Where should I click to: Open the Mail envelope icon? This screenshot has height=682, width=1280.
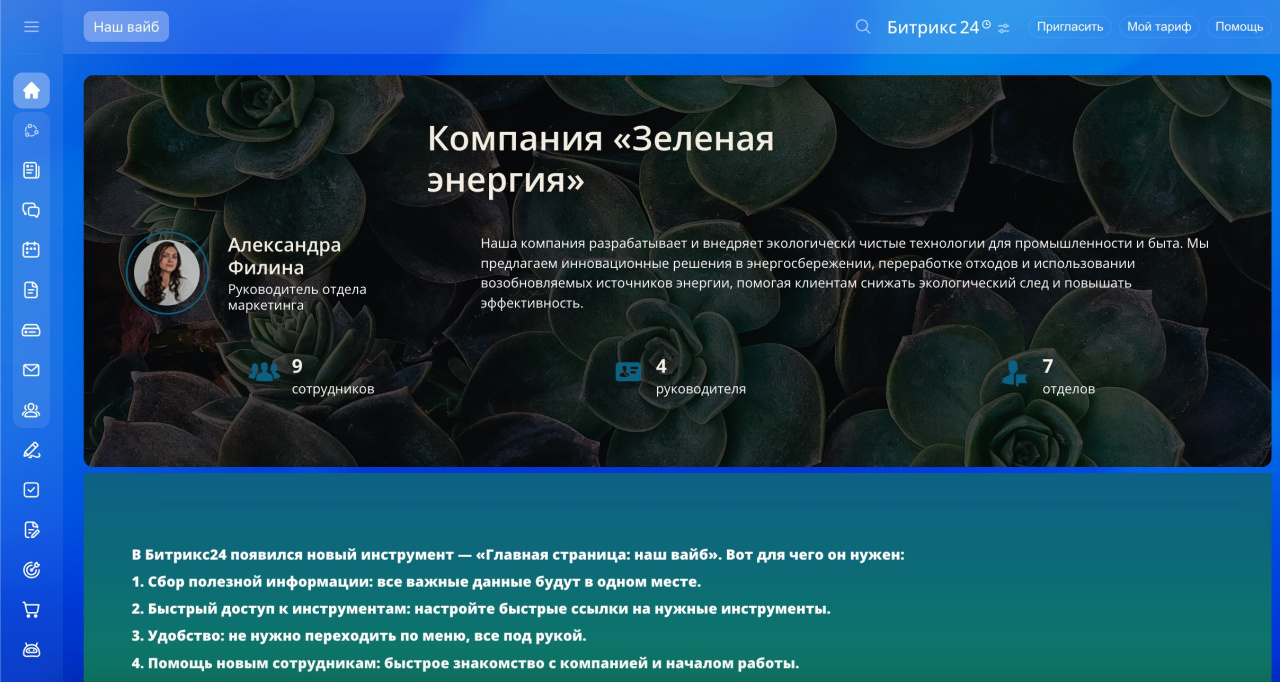pyautogui.click(x=31, y=370)
